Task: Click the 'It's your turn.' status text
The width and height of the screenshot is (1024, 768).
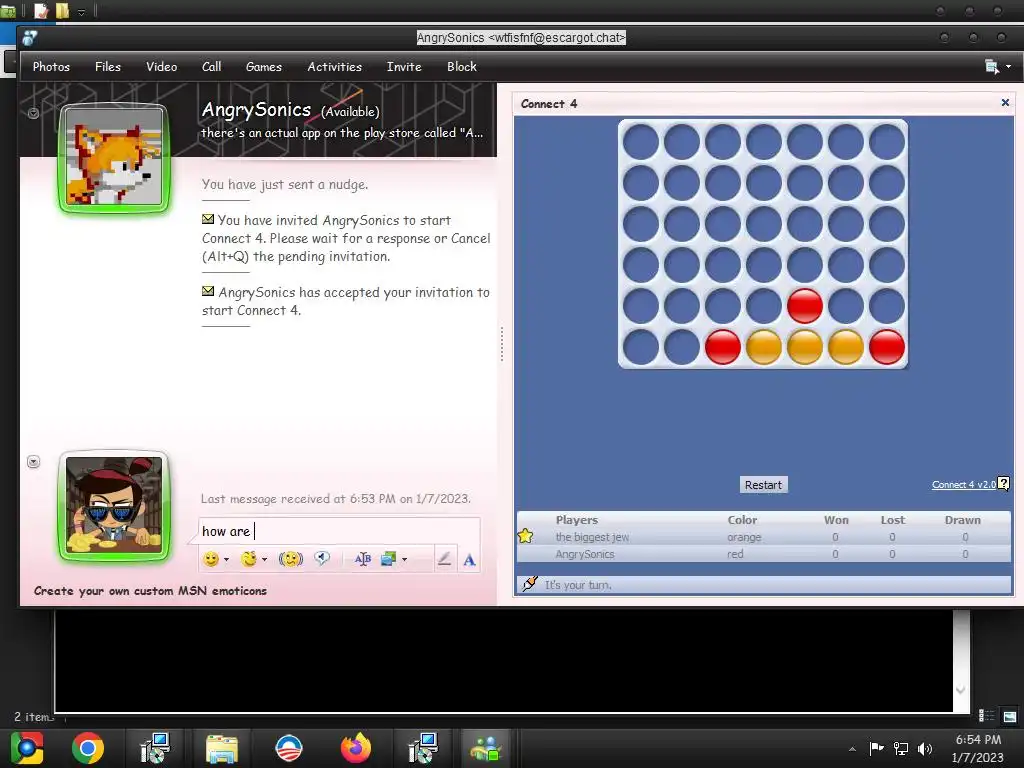Action: [x=578, y=585]
